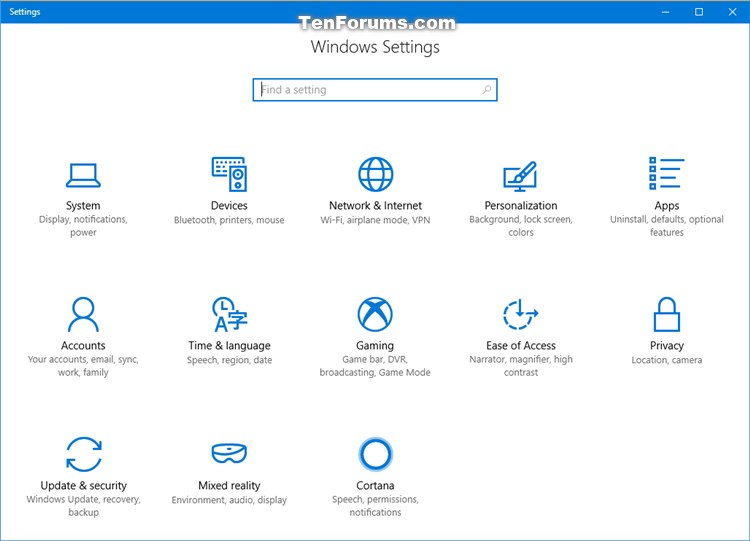Image resolution: width=750 pixels, height=541 pixels.
Task: Open the Update & security arrows icon
Action: click(84, 454)
